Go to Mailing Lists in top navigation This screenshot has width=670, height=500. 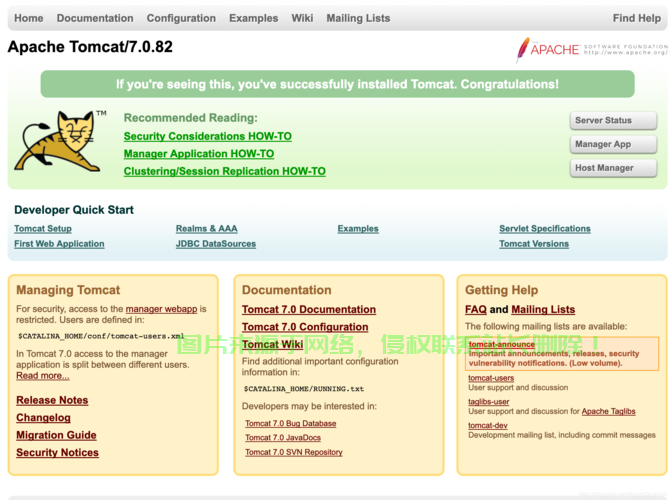tap(358, 18)
